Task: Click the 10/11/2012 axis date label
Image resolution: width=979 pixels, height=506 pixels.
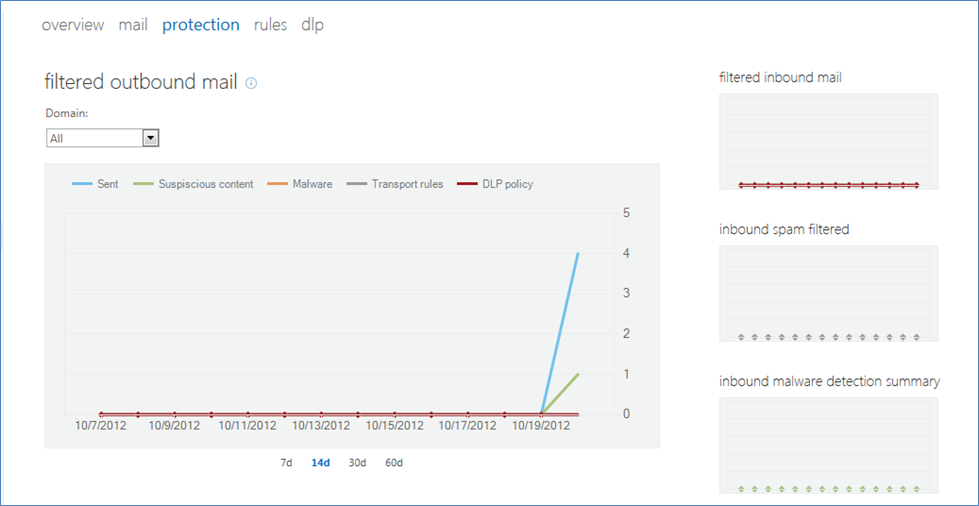Action: click(248, 426)
